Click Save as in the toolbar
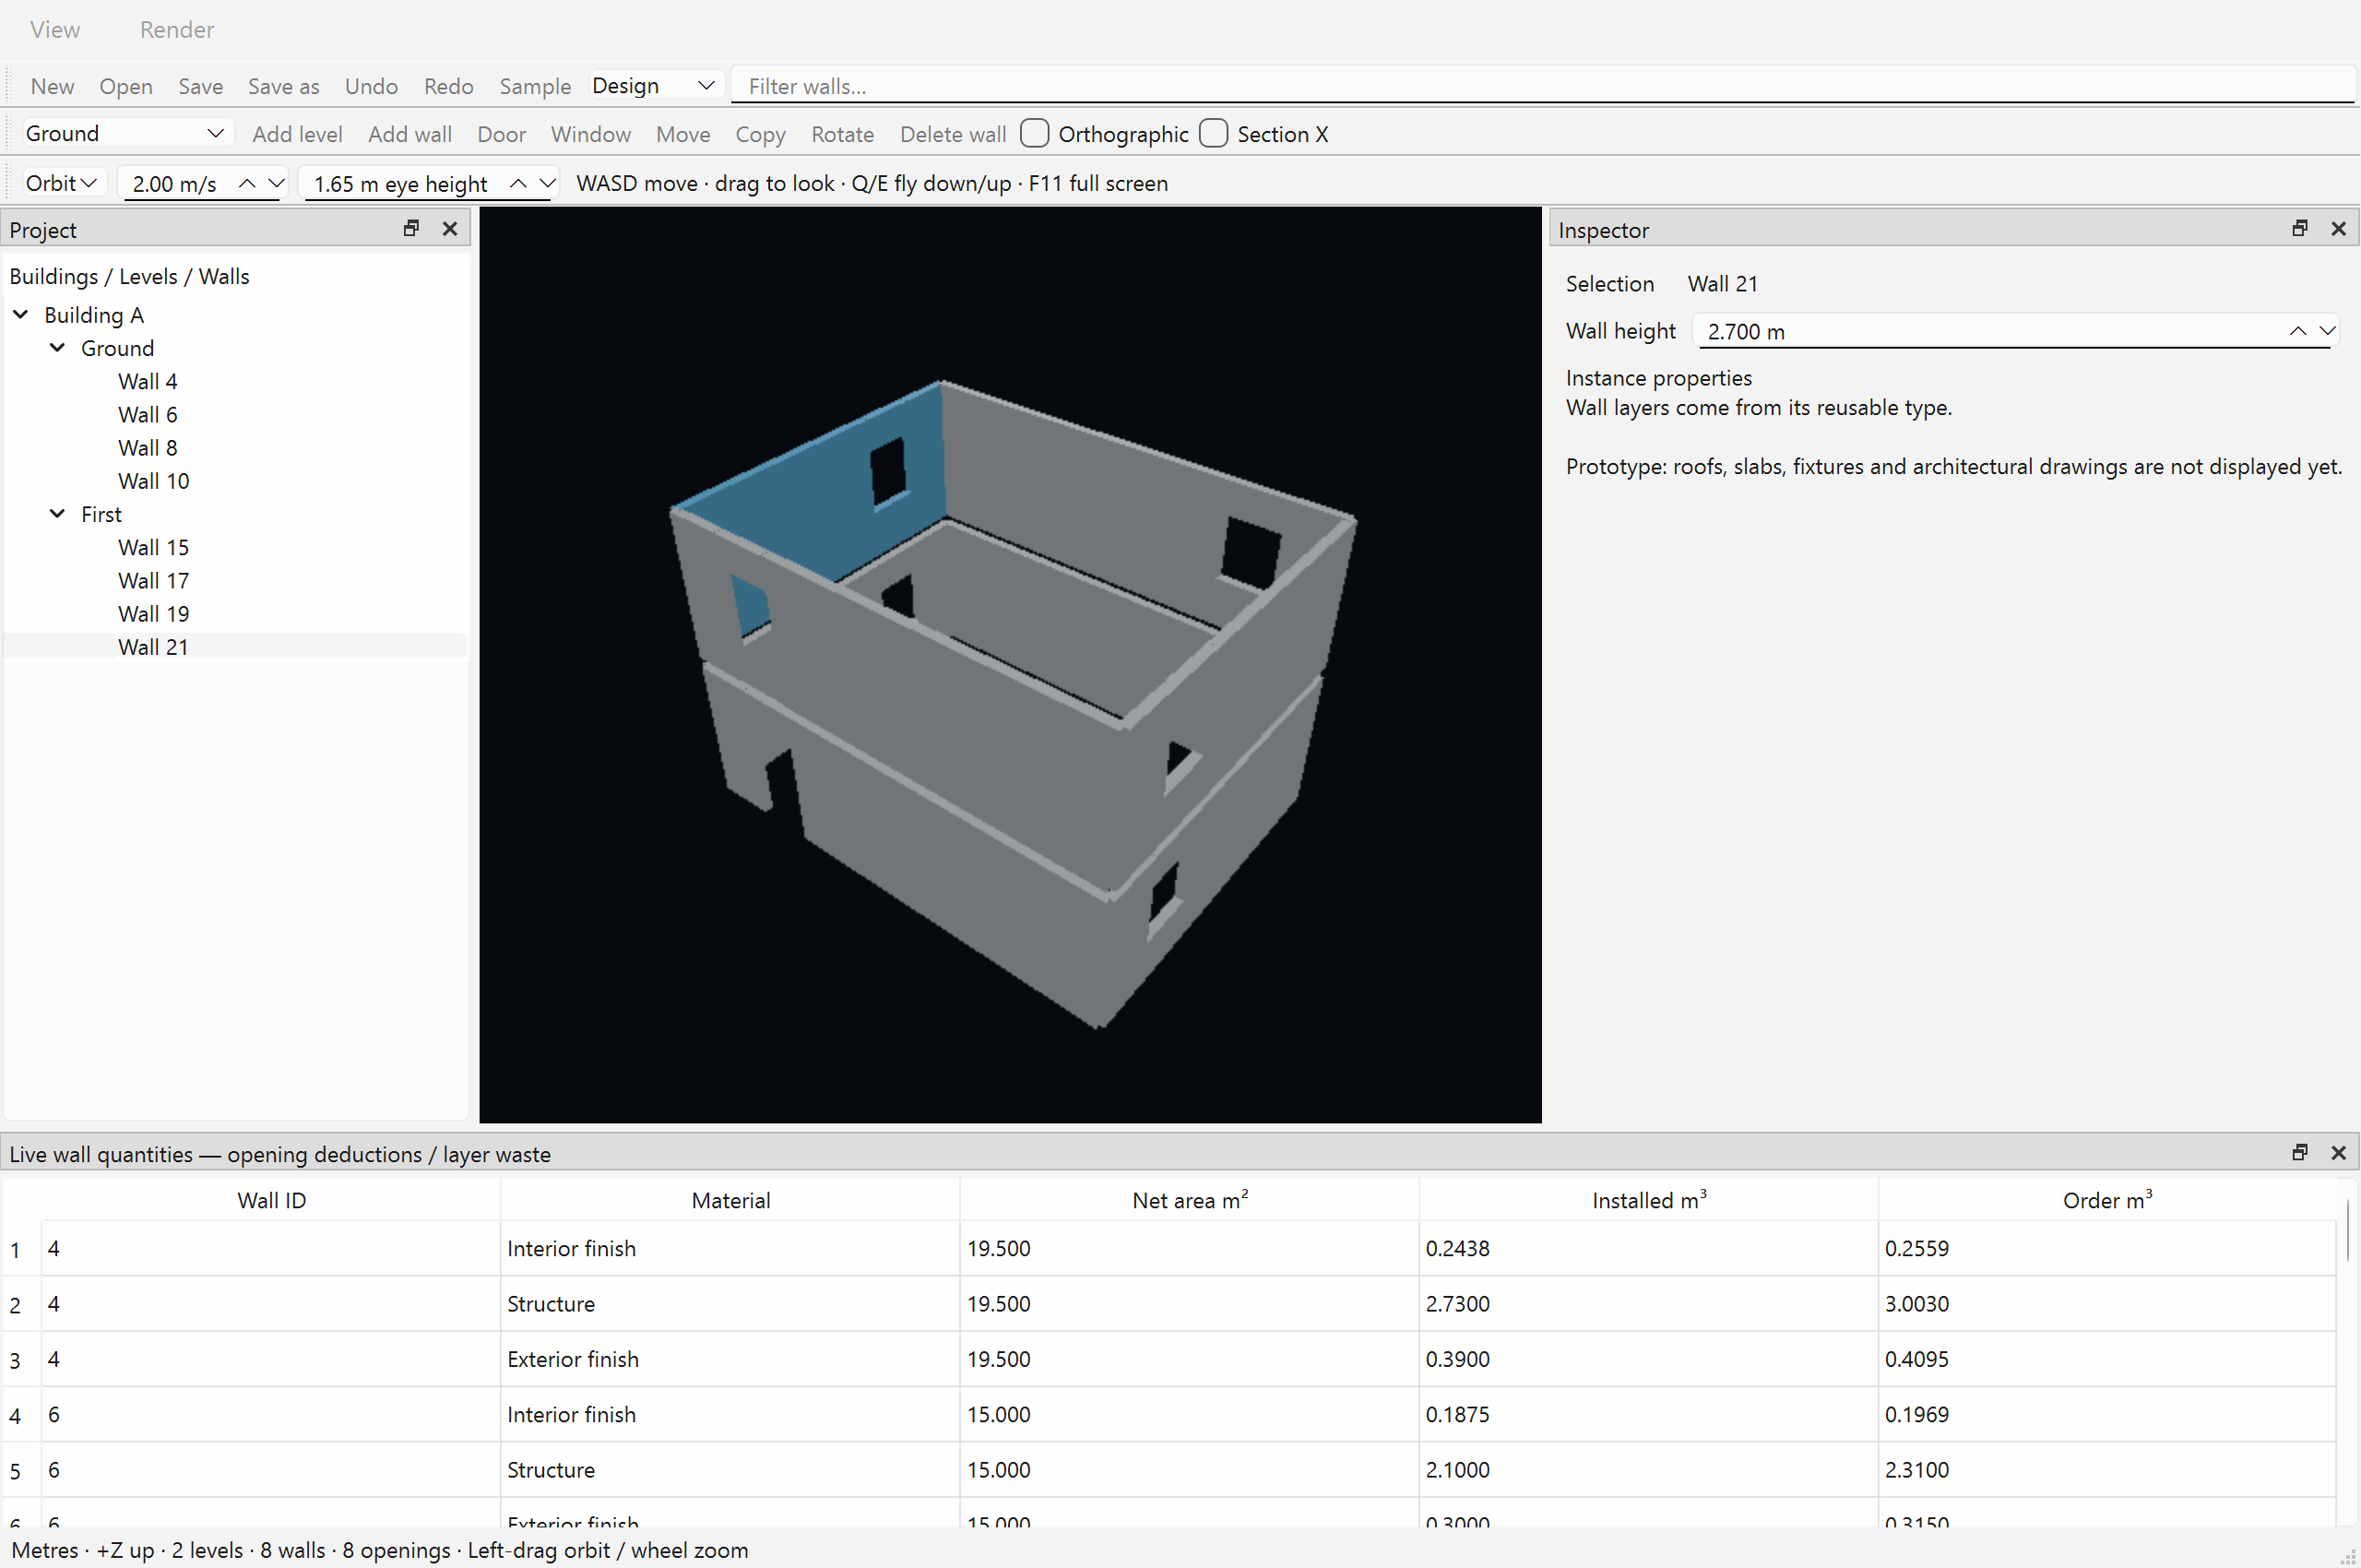Viewport: 2361px width, 1568px height. [x=284, y=86]
